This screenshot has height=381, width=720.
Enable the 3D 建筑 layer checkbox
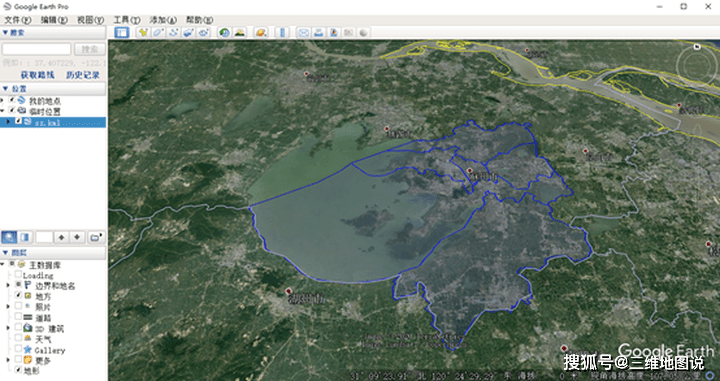pos(18,327)
